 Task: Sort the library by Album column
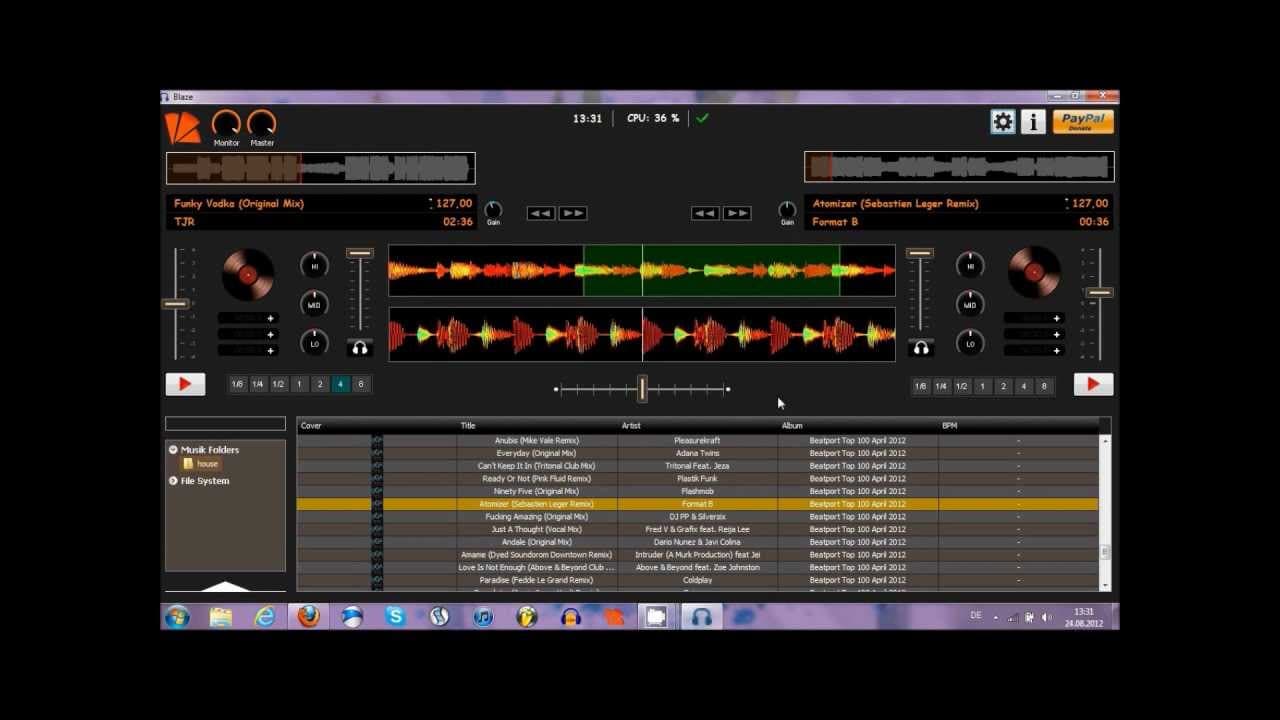tap(792, 426)
